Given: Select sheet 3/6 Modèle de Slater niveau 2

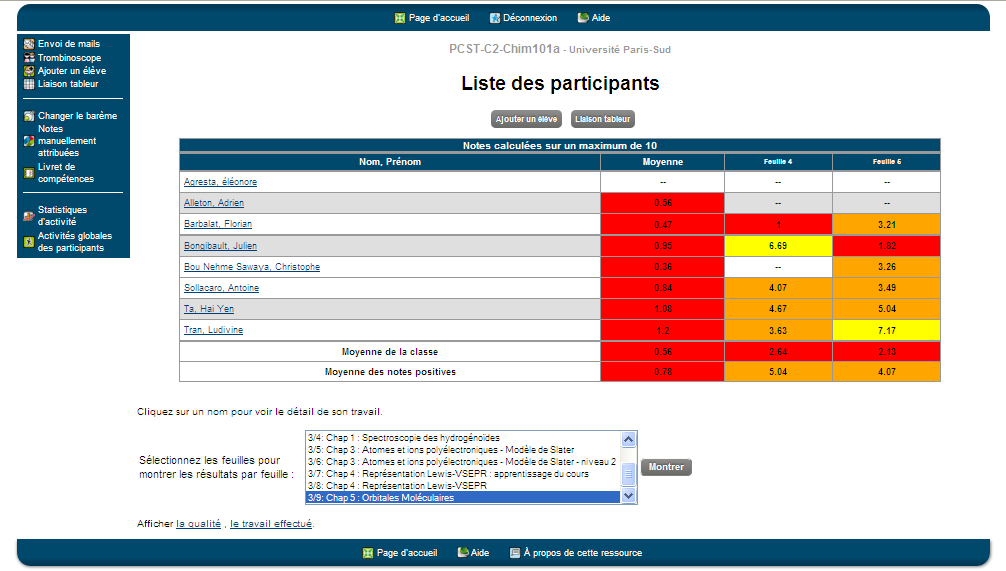Looking at the screenshot, I should pyautogui.click(x=463, y=462).
